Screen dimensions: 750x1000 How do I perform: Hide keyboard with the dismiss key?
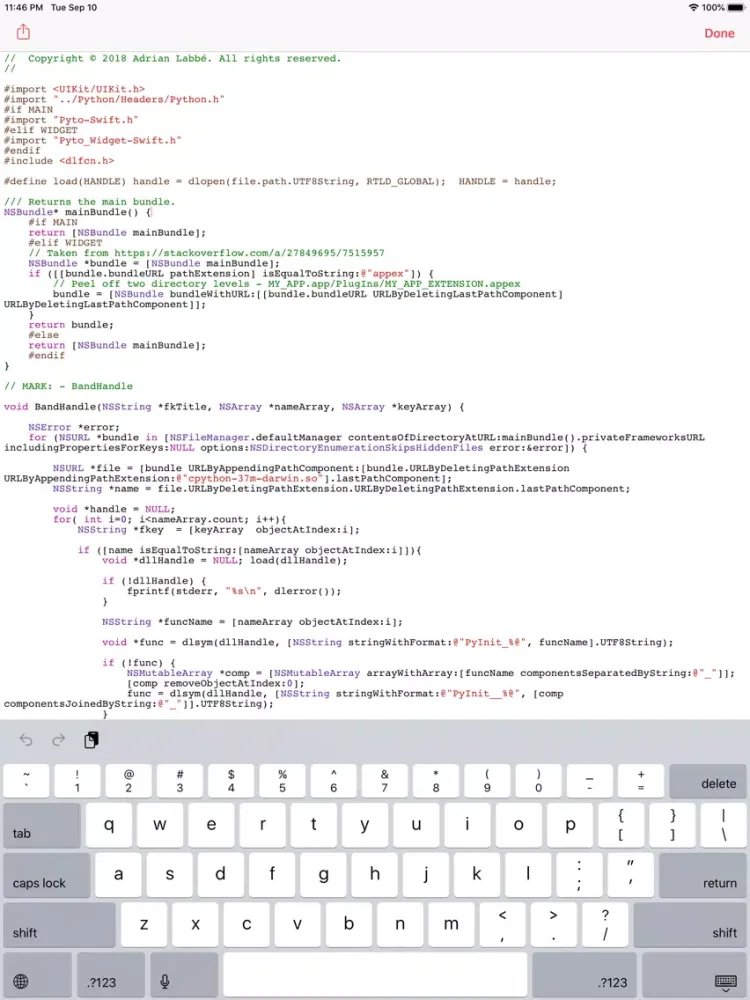pos(725,981)
